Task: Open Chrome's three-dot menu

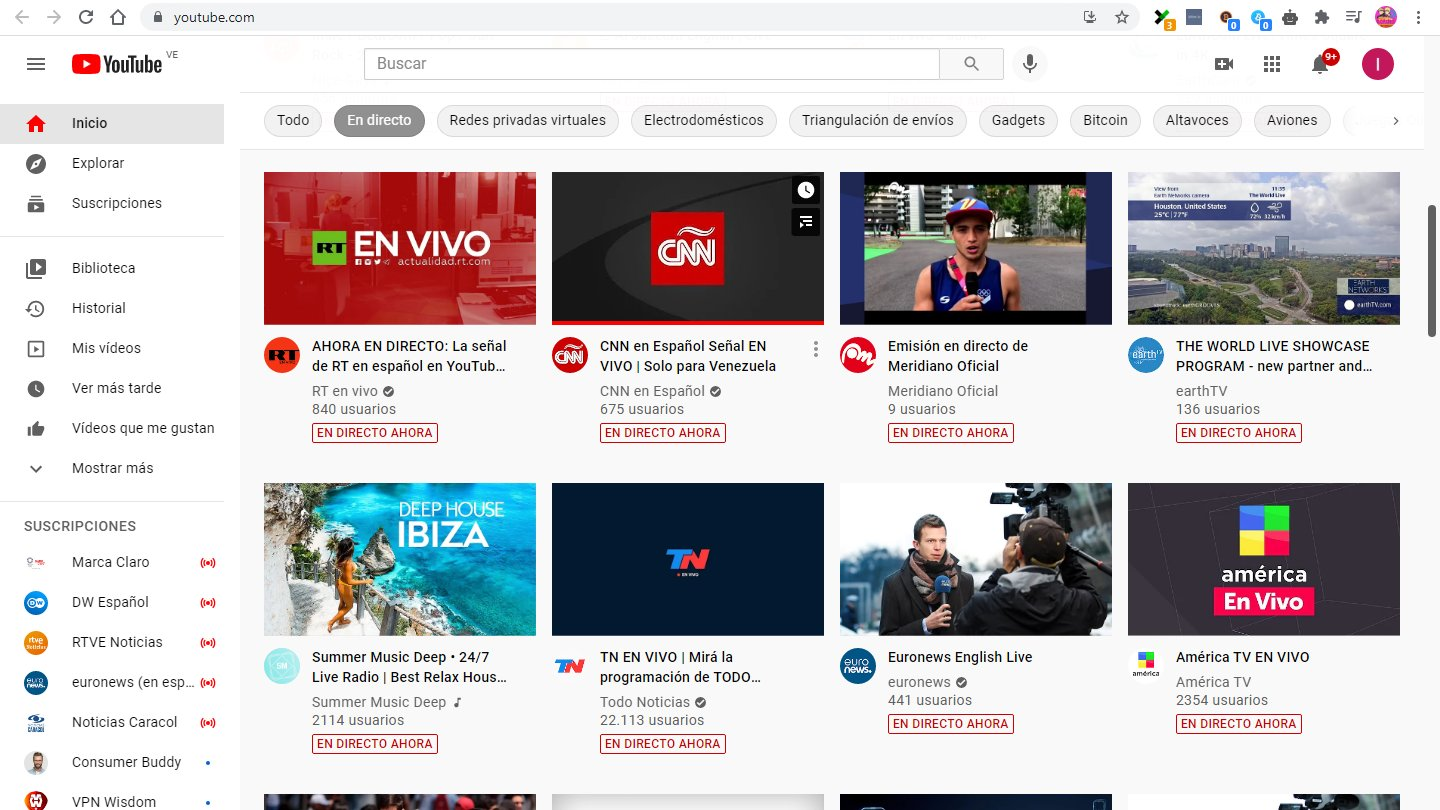Action: pyautogui.click(x=1418, y=17)
